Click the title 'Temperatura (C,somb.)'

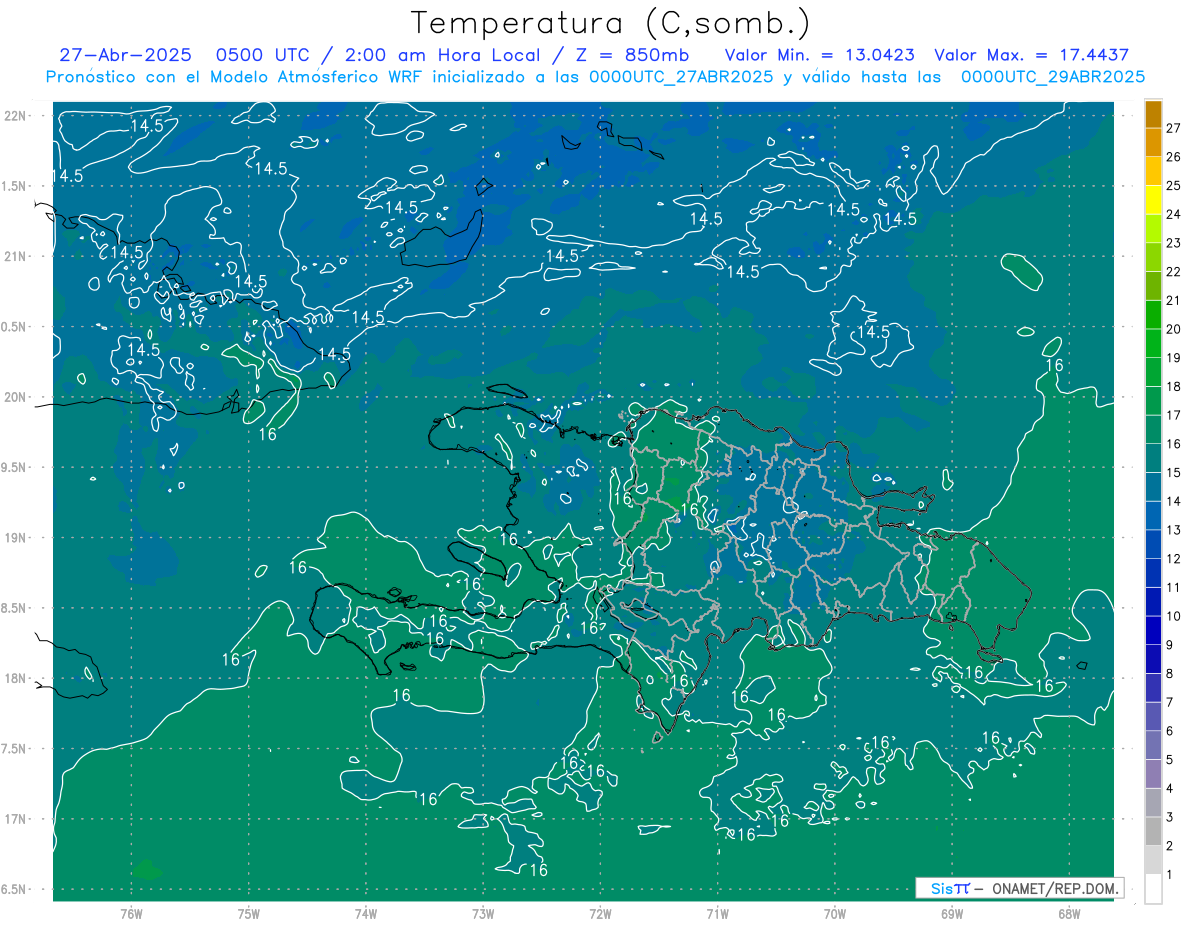pyautogui.click(x=610, y=23)
